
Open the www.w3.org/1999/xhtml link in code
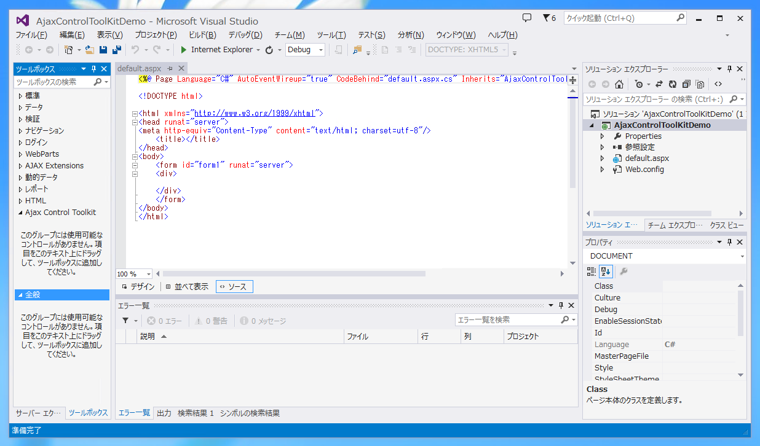click(x=254, y=113)
